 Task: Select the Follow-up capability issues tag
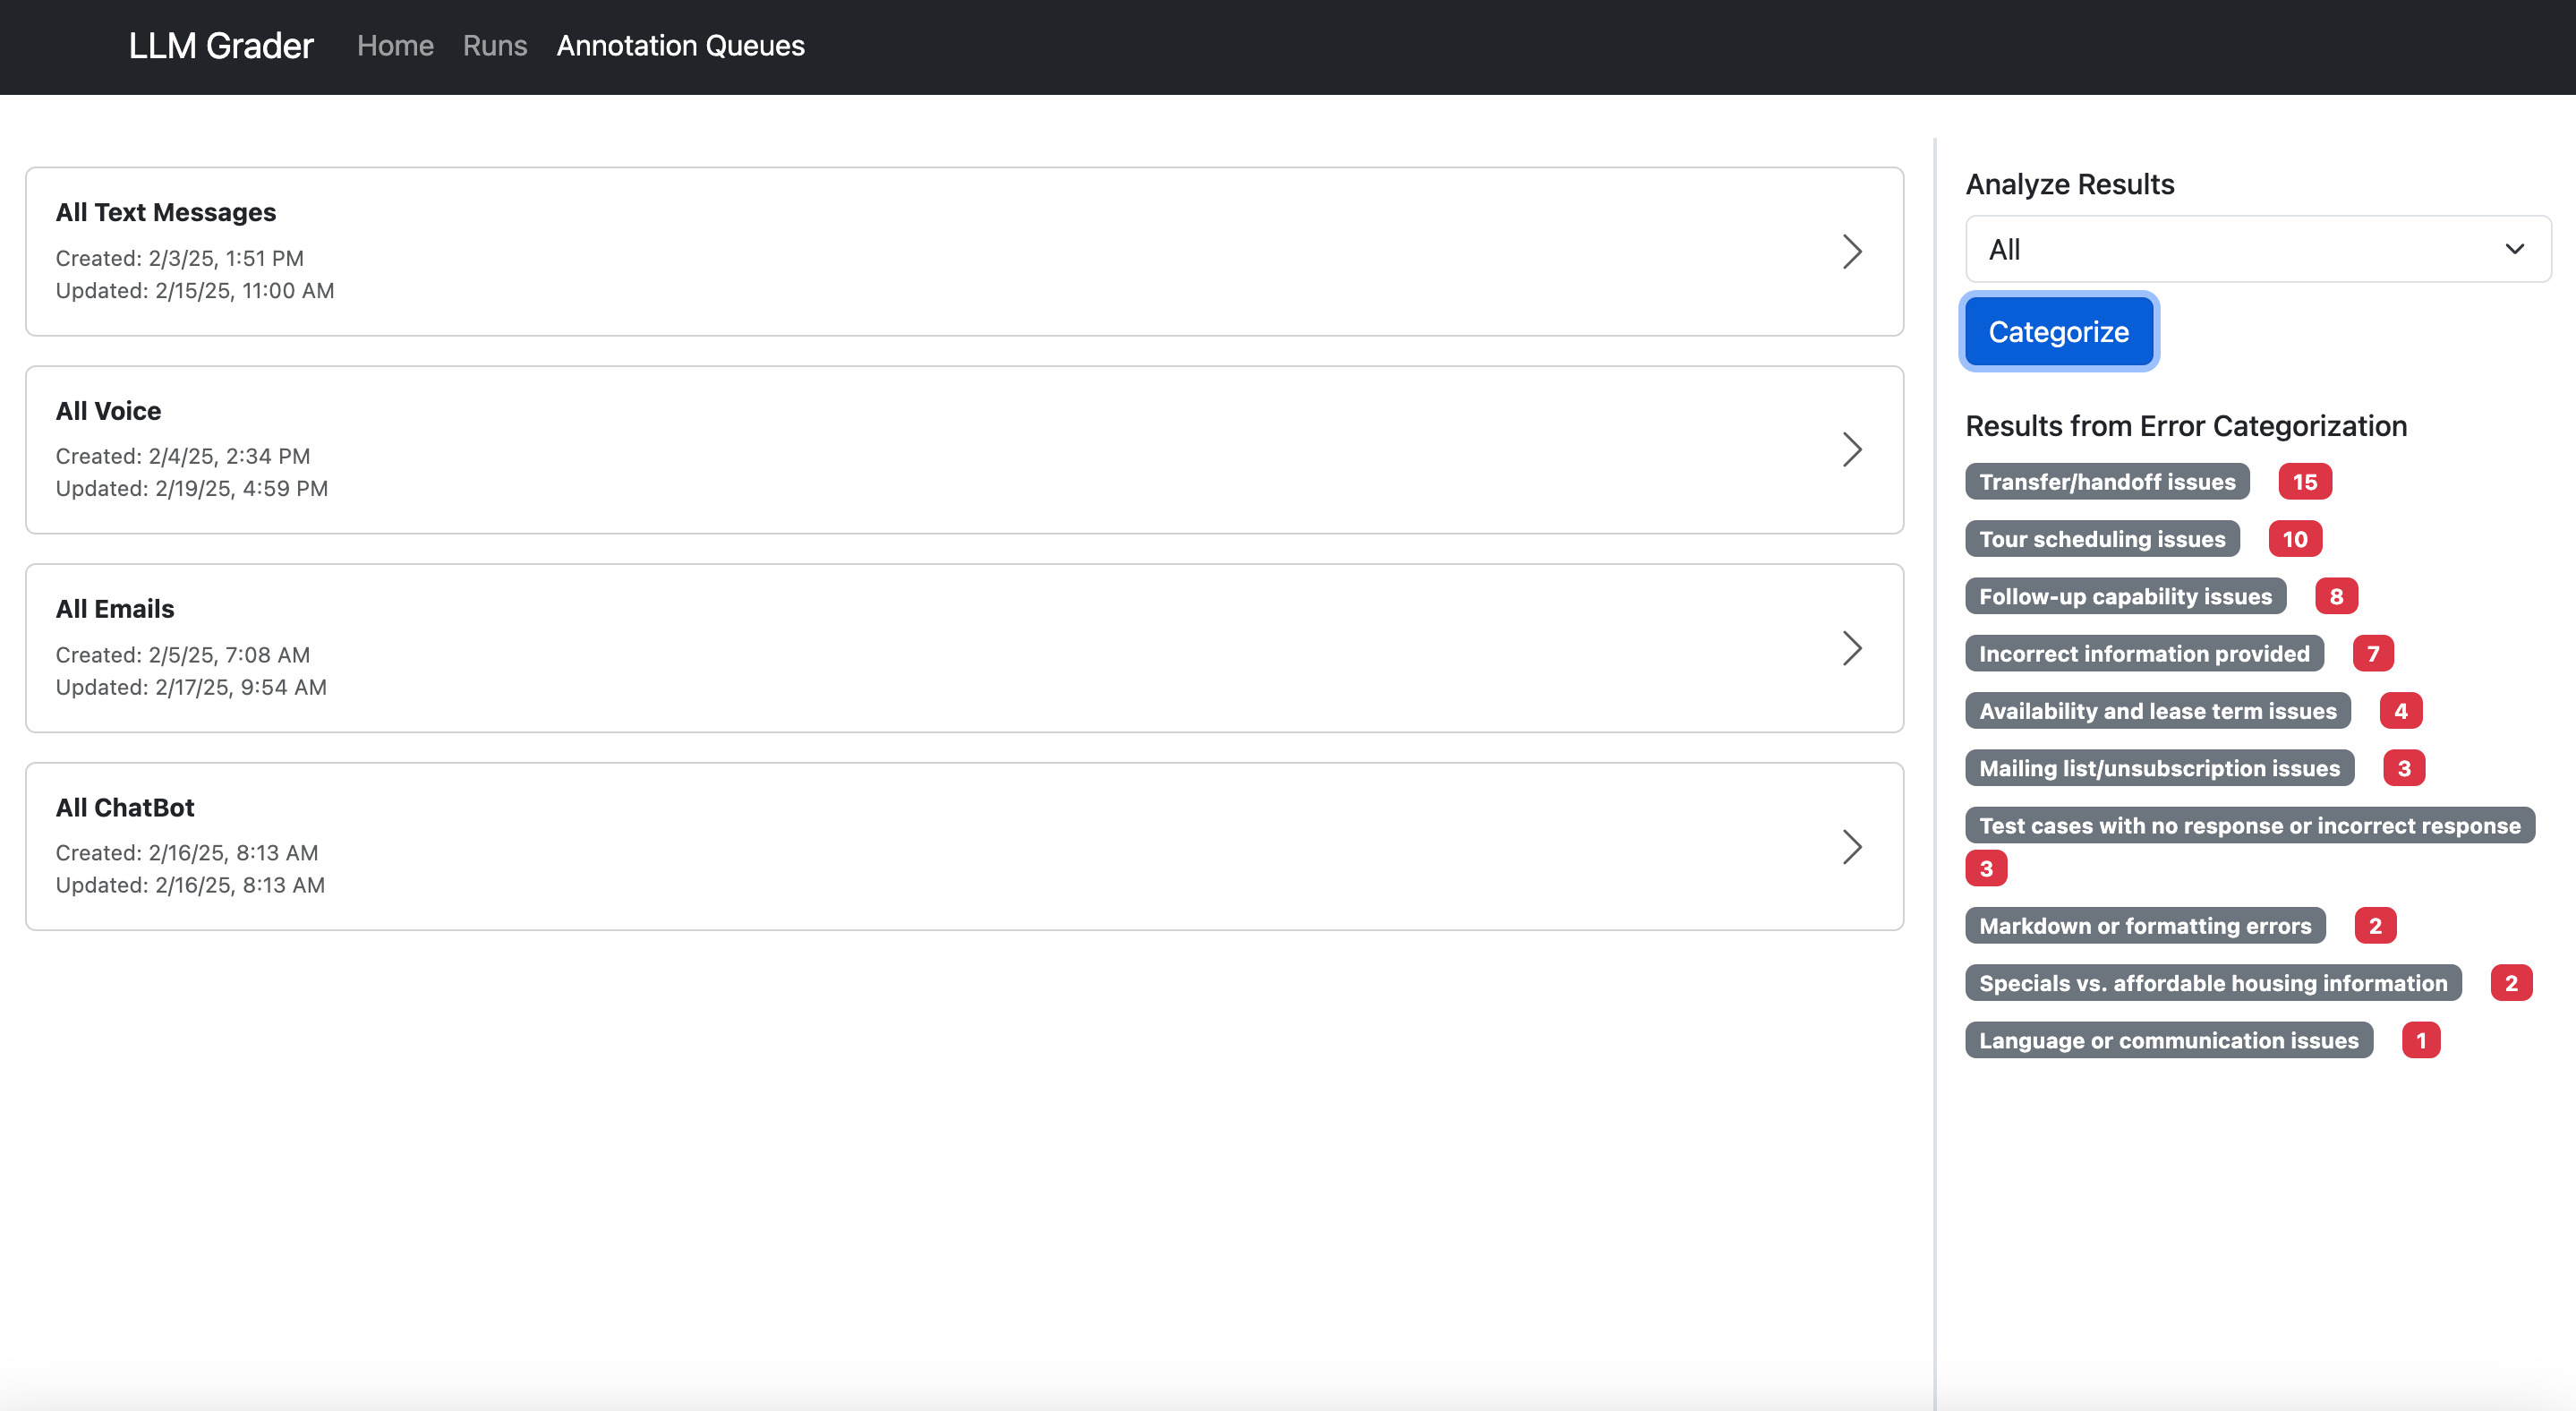pos(2125,597)
